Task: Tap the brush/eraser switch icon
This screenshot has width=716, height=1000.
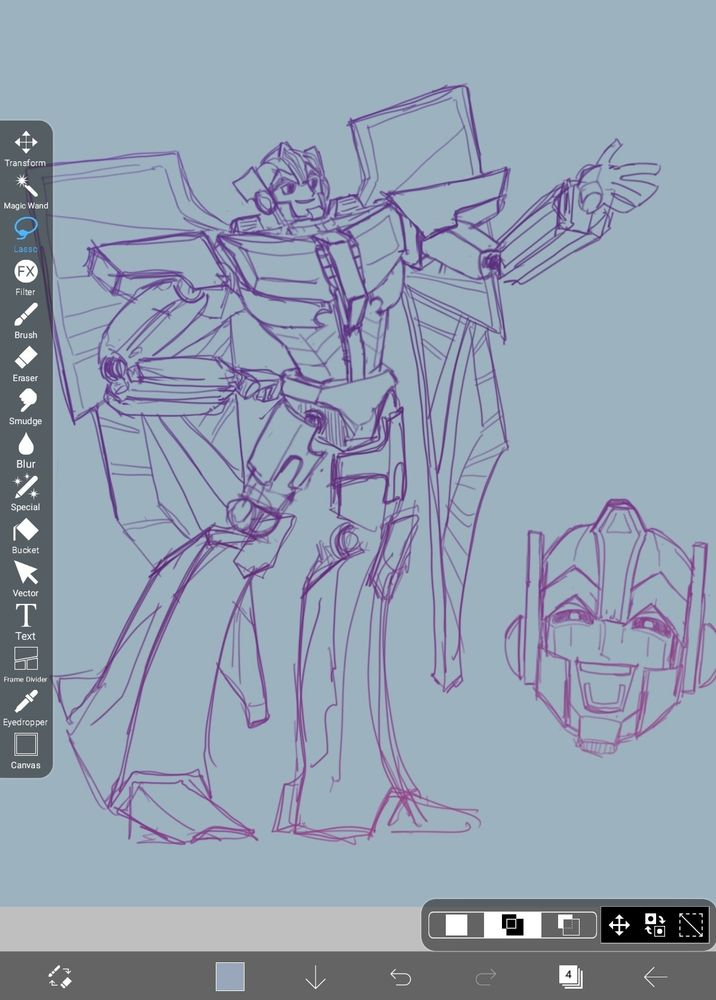Action: click(60, 976)
